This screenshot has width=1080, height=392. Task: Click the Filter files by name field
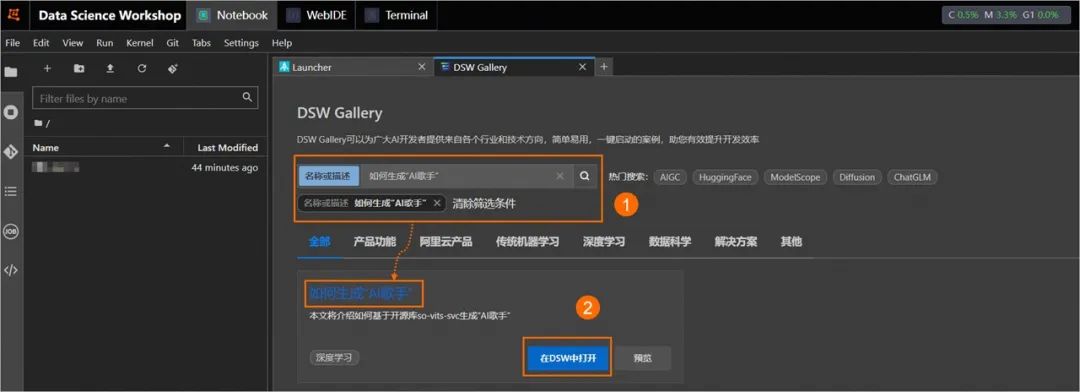[x=145, y=99]
